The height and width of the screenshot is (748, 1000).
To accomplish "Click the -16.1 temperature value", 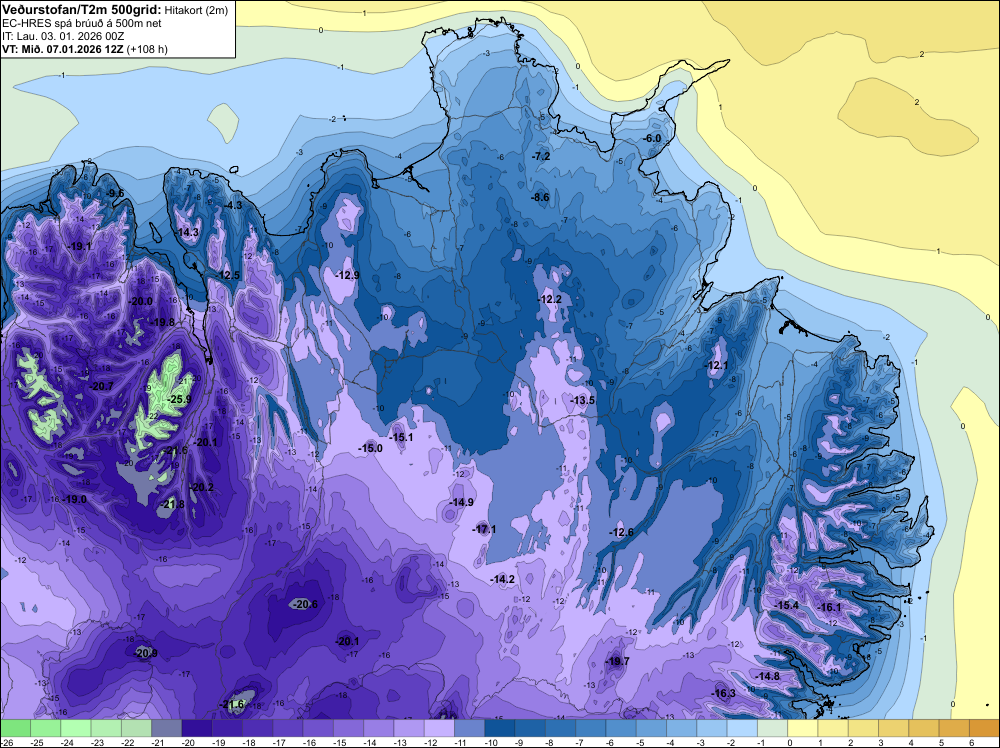I will coord(830,607).
